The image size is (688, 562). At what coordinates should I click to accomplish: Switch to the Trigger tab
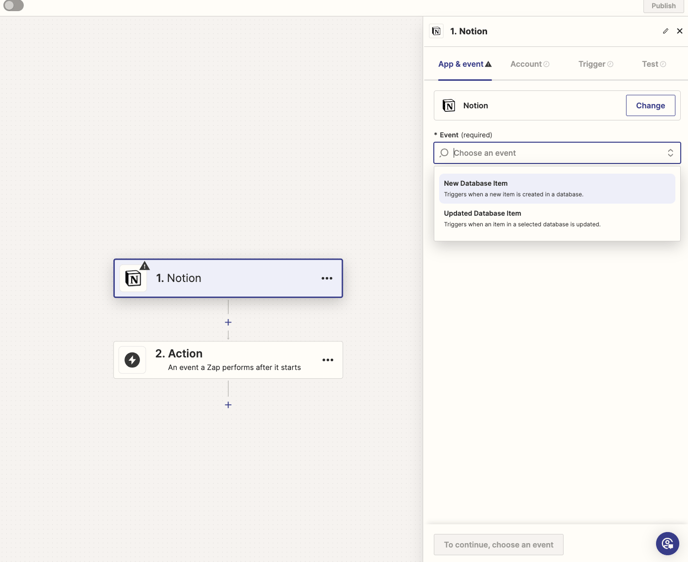(x=595, y=64)
